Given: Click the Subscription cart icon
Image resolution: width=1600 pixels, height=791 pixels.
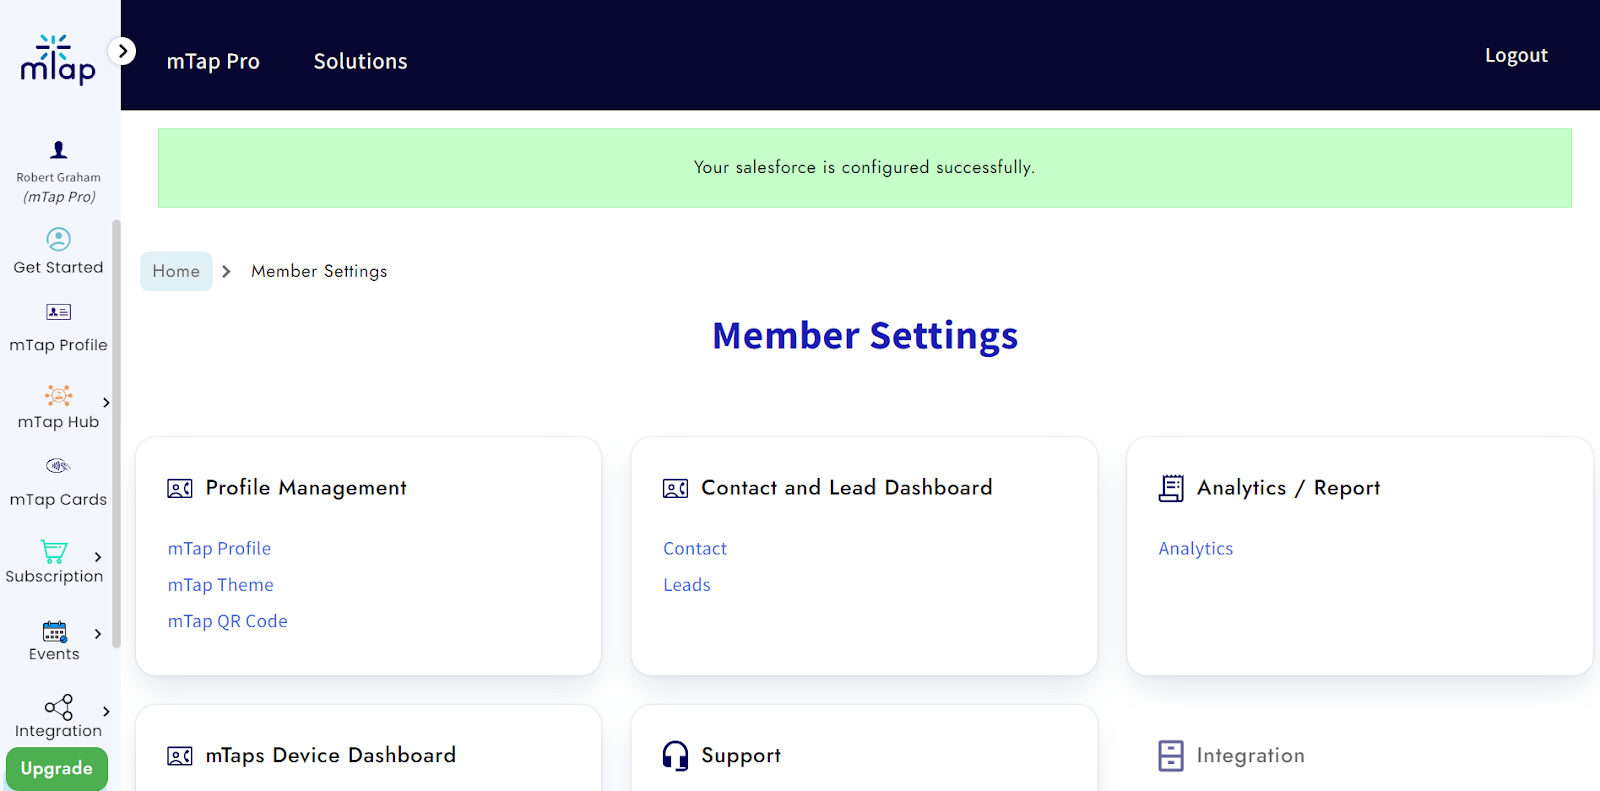Looking at the screenshot, I should pyautogui.click(x=54, y=551).
